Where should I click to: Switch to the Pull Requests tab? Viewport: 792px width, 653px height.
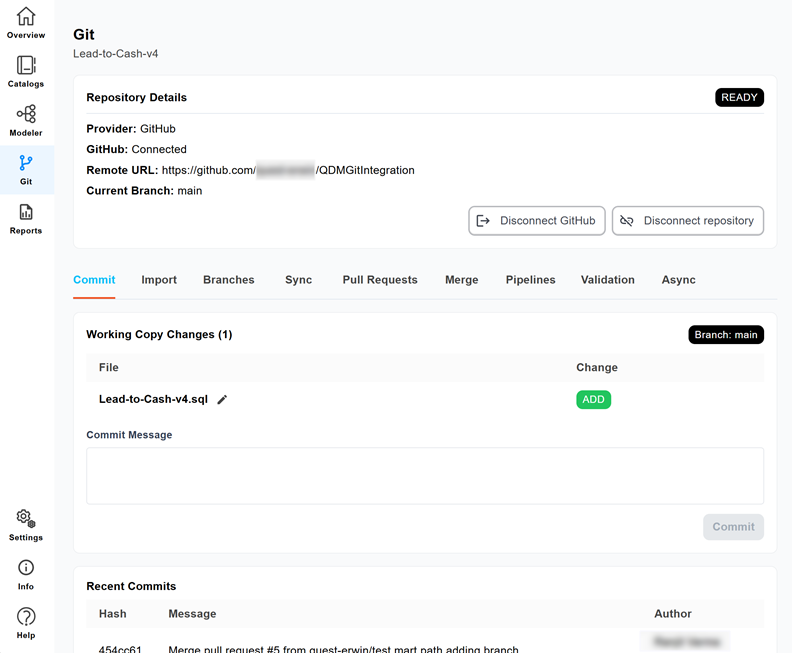[x=380, y=280]
